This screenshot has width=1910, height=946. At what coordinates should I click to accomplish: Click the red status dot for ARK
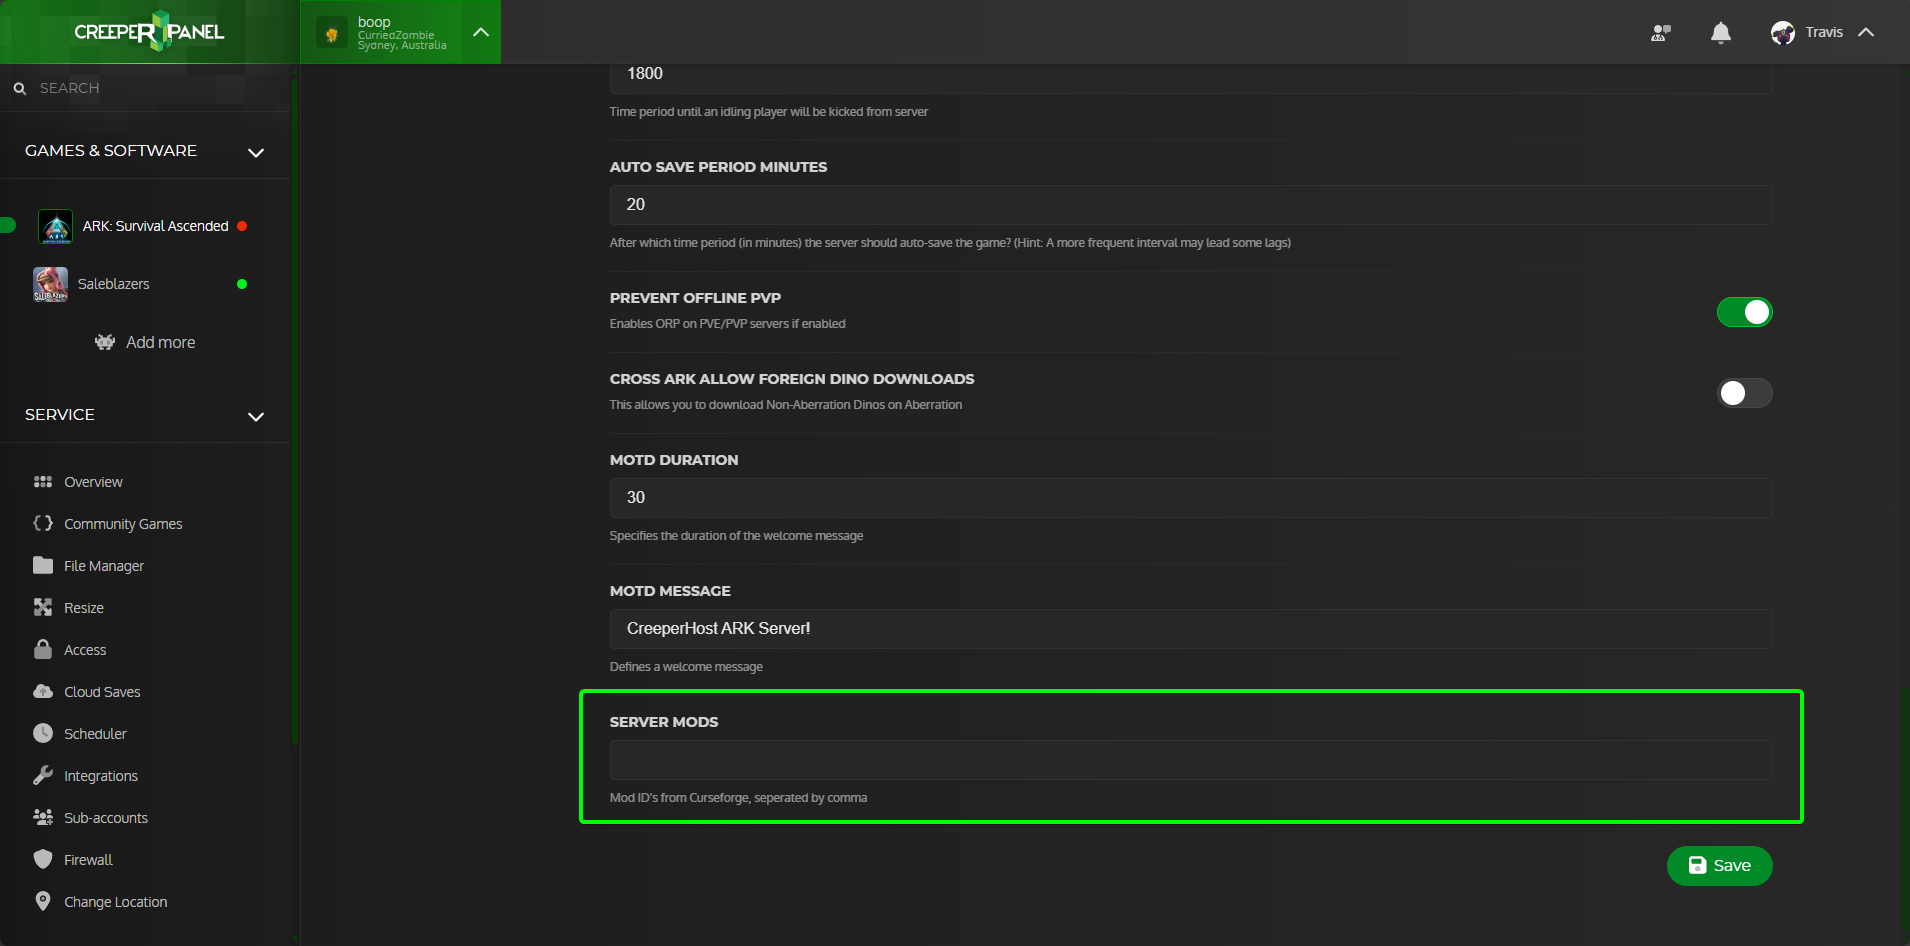tap(242, 226)
